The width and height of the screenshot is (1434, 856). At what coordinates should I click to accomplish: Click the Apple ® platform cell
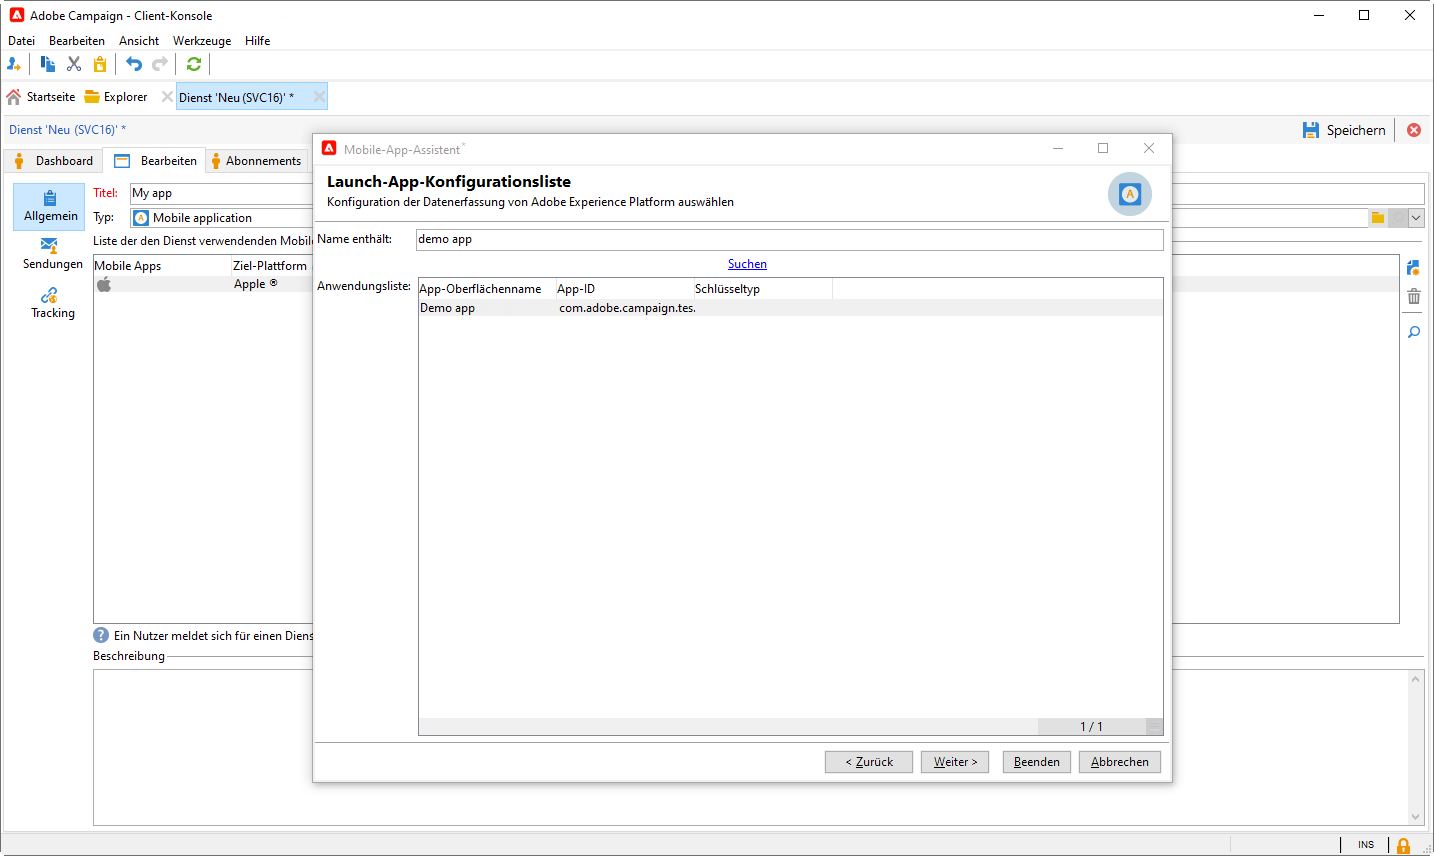tap(256, 284)
